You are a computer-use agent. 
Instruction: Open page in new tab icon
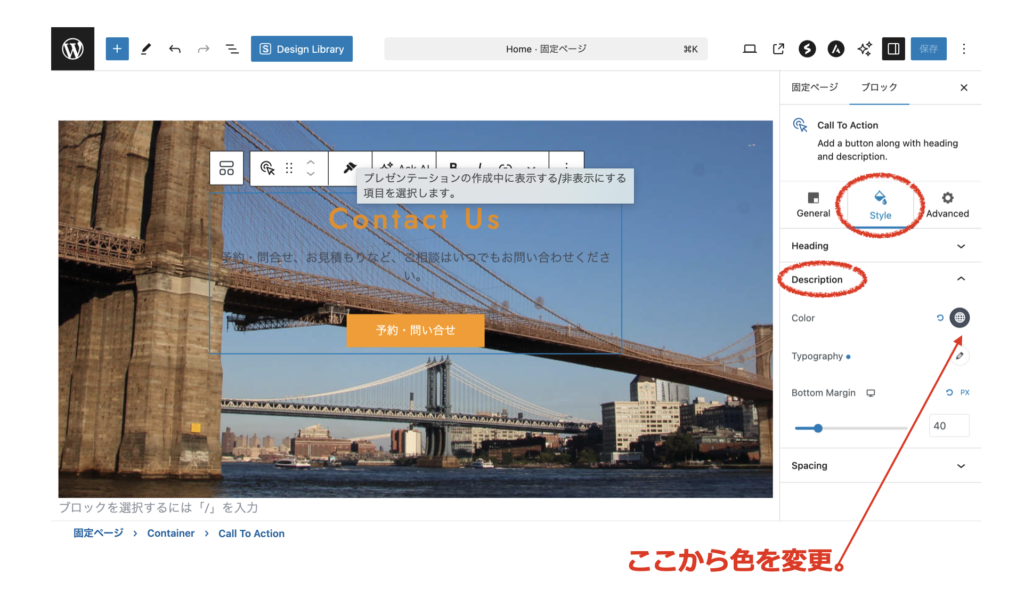click(778, 48)
